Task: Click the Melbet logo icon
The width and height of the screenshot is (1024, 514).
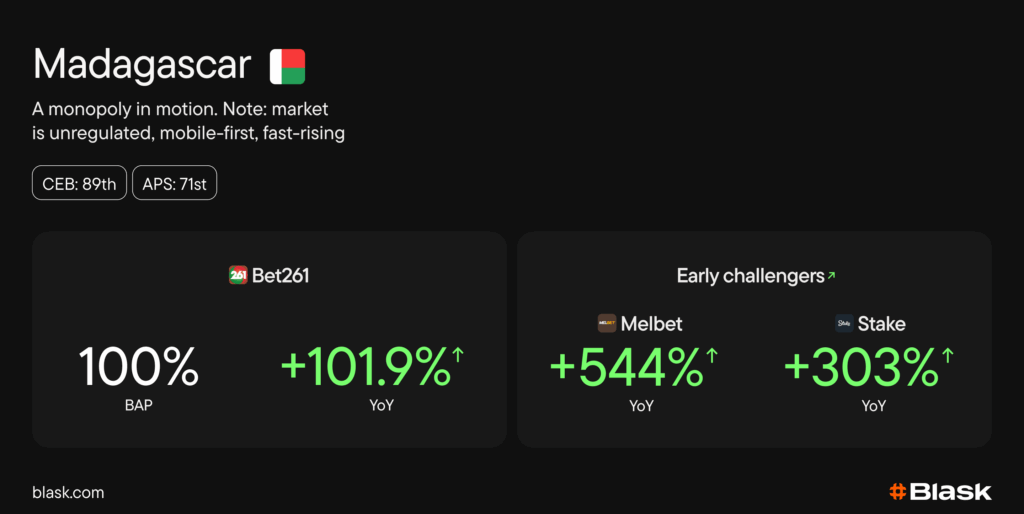Action: pos(607,323)
